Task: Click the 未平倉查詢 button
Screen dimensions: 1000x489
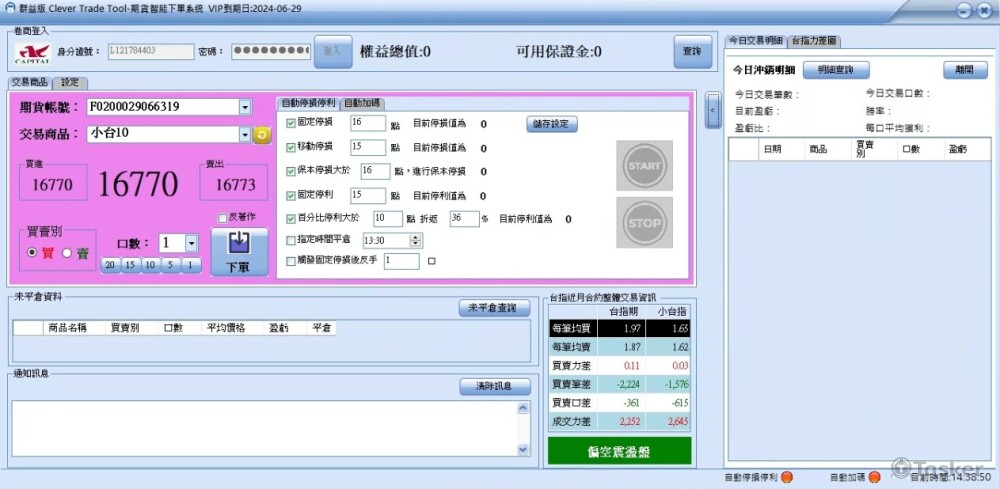Action: 495,309
